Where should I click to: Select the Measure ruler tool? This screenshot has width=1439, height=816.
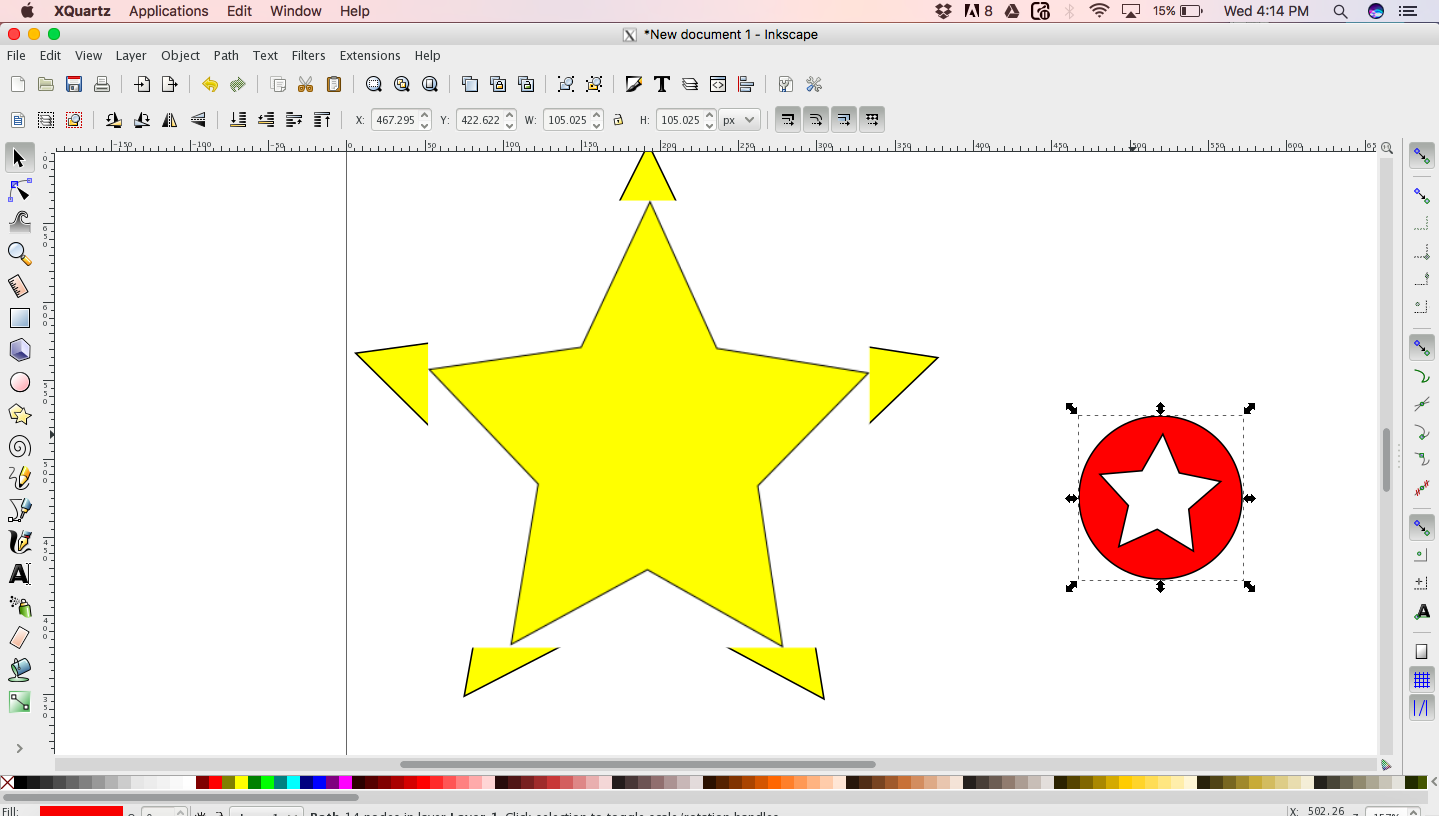(19, 286)
